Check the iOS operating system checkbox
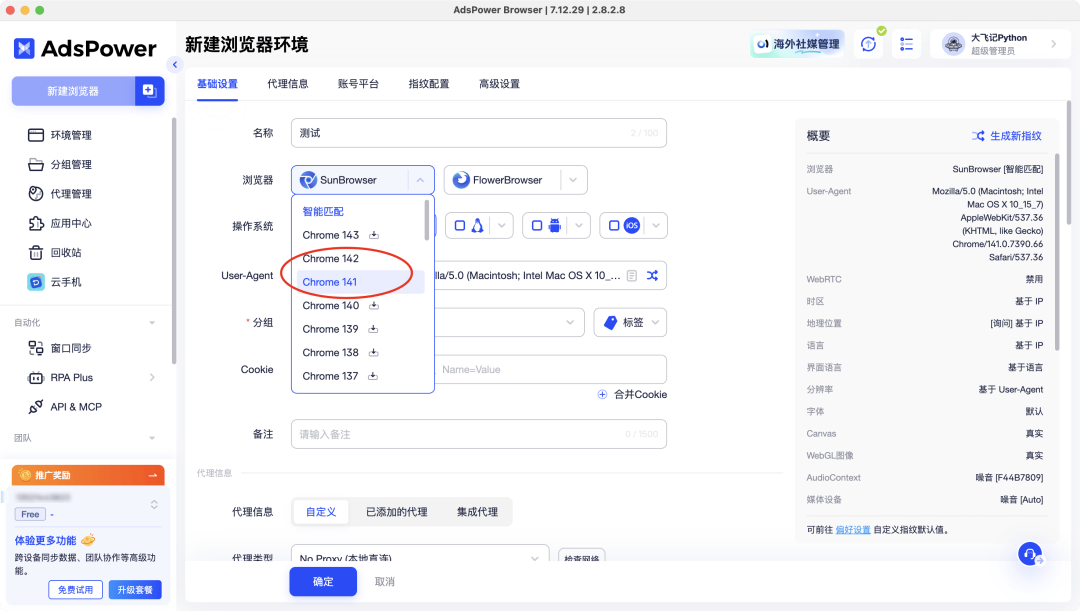1080x611 pixels. coord(614,225)
